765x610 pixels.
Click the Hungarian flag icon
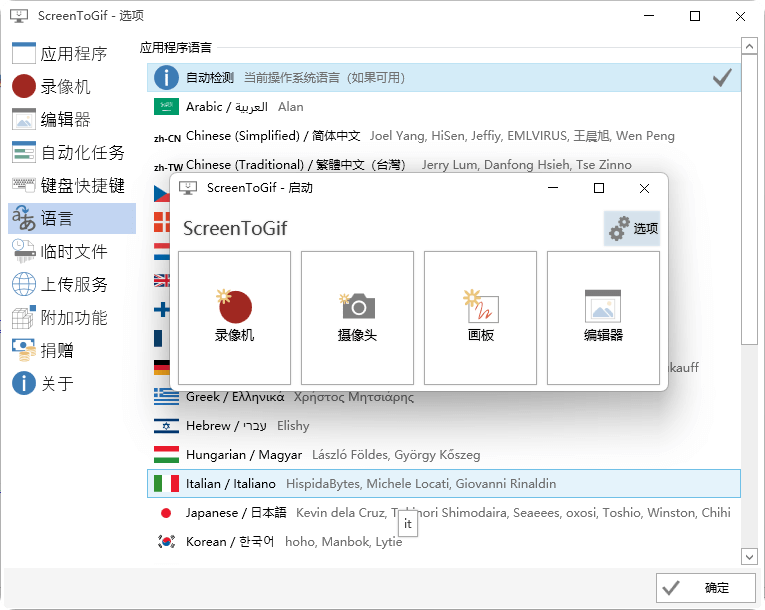click(166, 454)
